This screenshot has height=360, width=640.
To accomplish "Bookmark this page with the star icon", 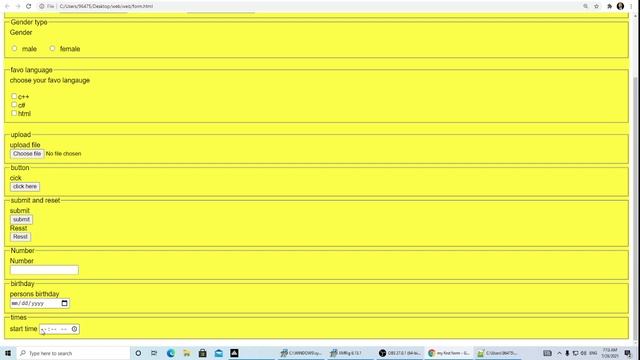I will pyautogui.click(x=596, y=6).
